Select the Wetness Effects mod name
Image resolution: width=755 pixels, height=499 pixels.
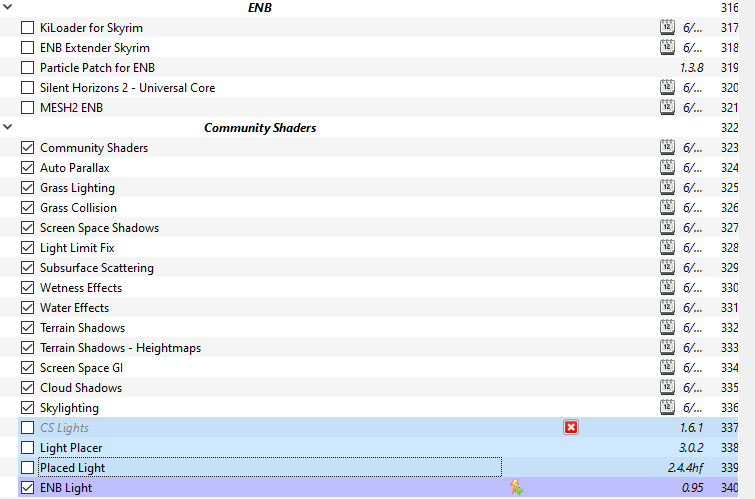pyautogui.click(x=81, y=288)
